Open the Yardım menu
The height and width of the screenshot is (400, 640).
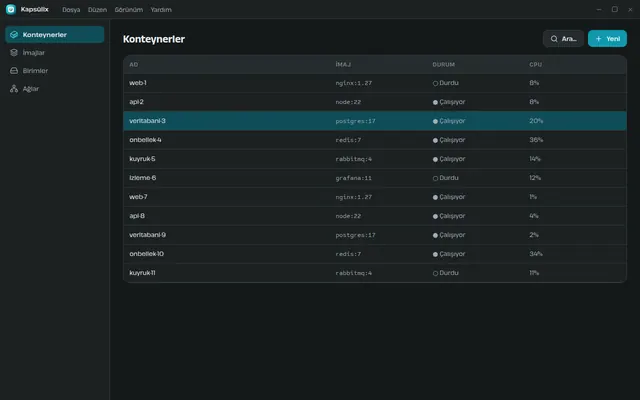click(161, 9)
